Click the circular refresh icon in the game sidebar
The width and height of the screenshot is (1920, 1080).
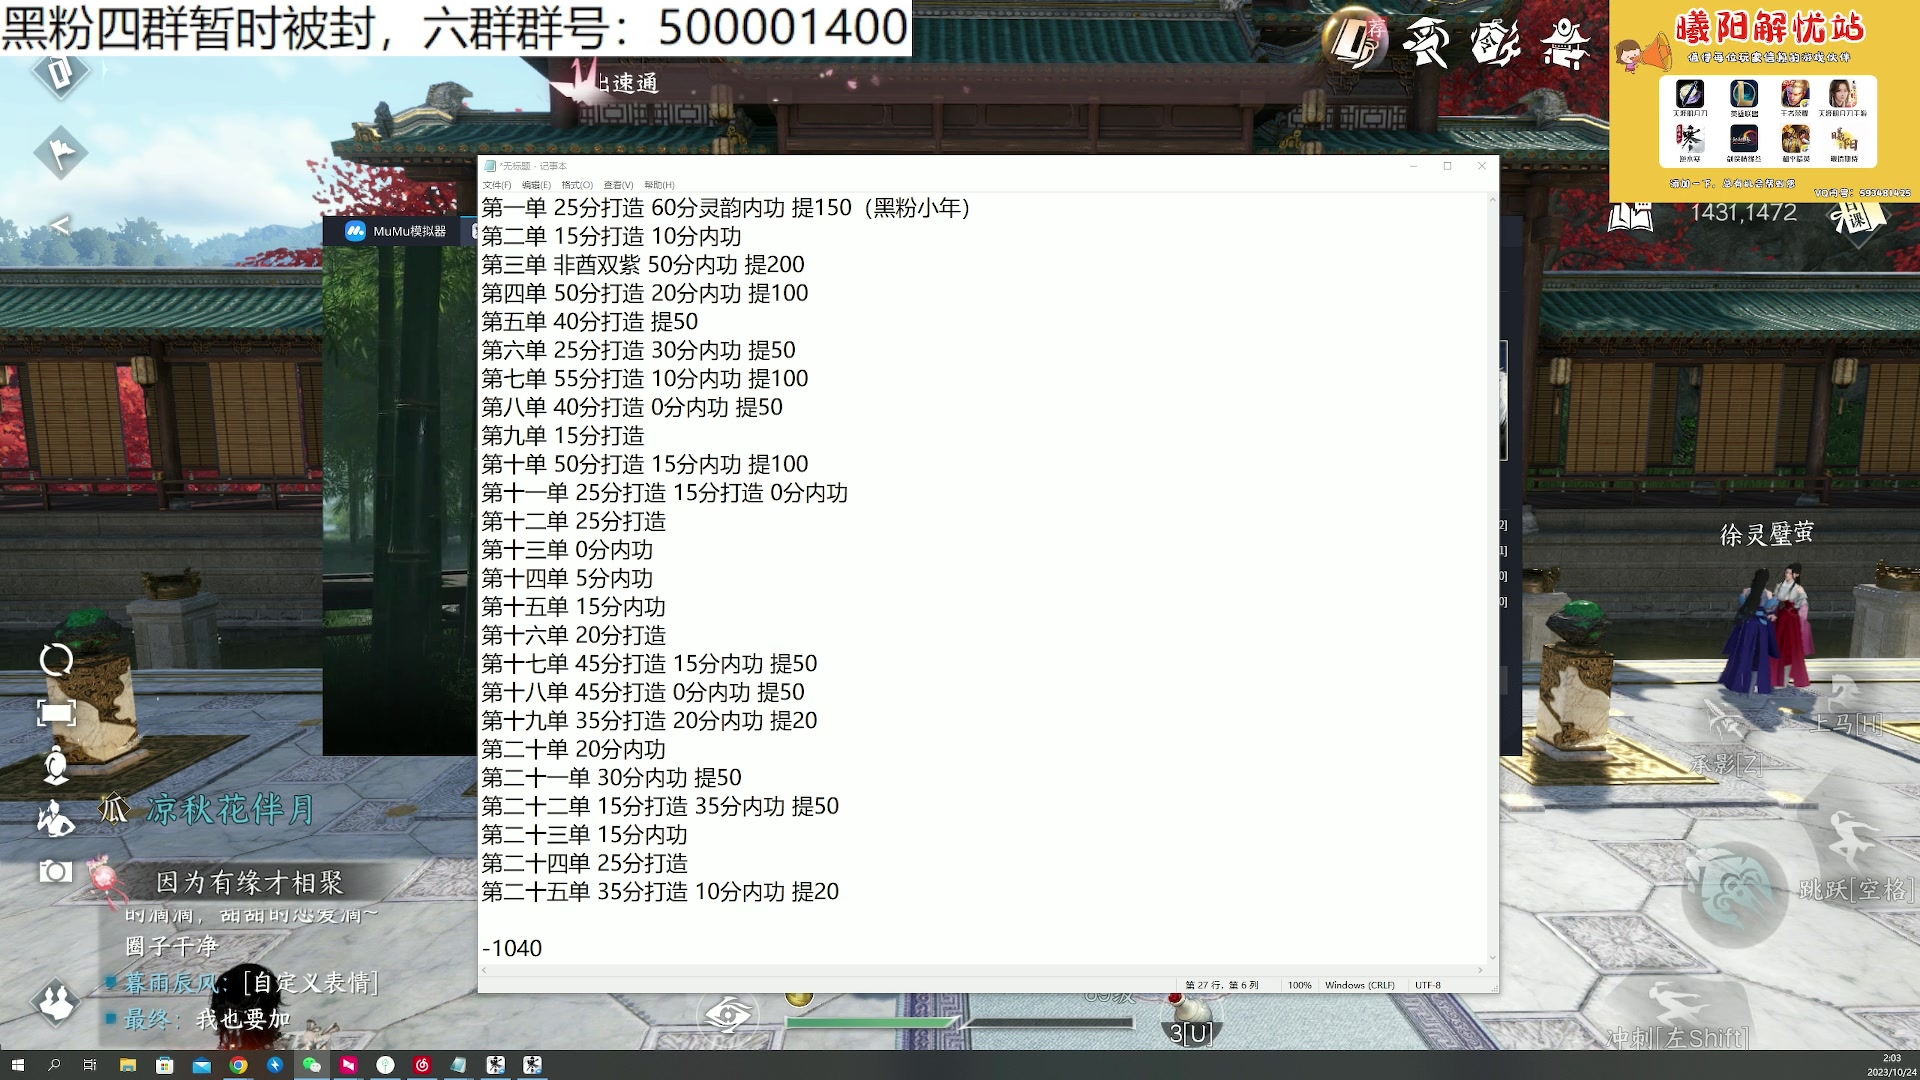click(57, 659)
